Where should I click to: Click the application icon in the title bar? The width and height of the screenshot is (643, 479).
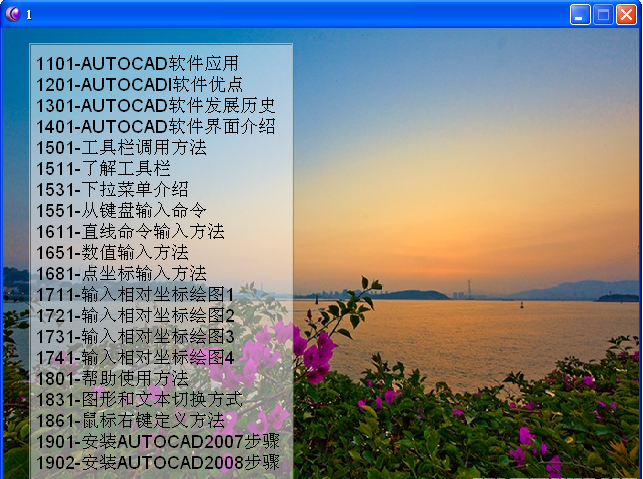pos(12,14)
